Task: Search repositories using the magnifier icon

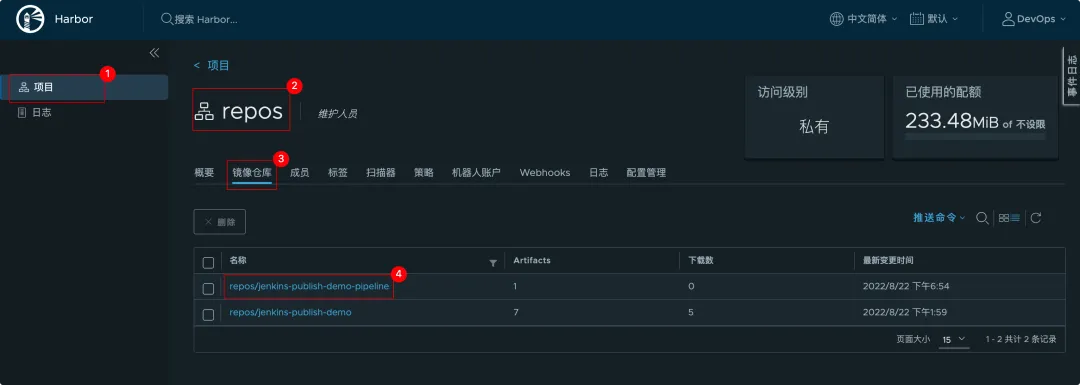Action: click(x=983, y=218)
